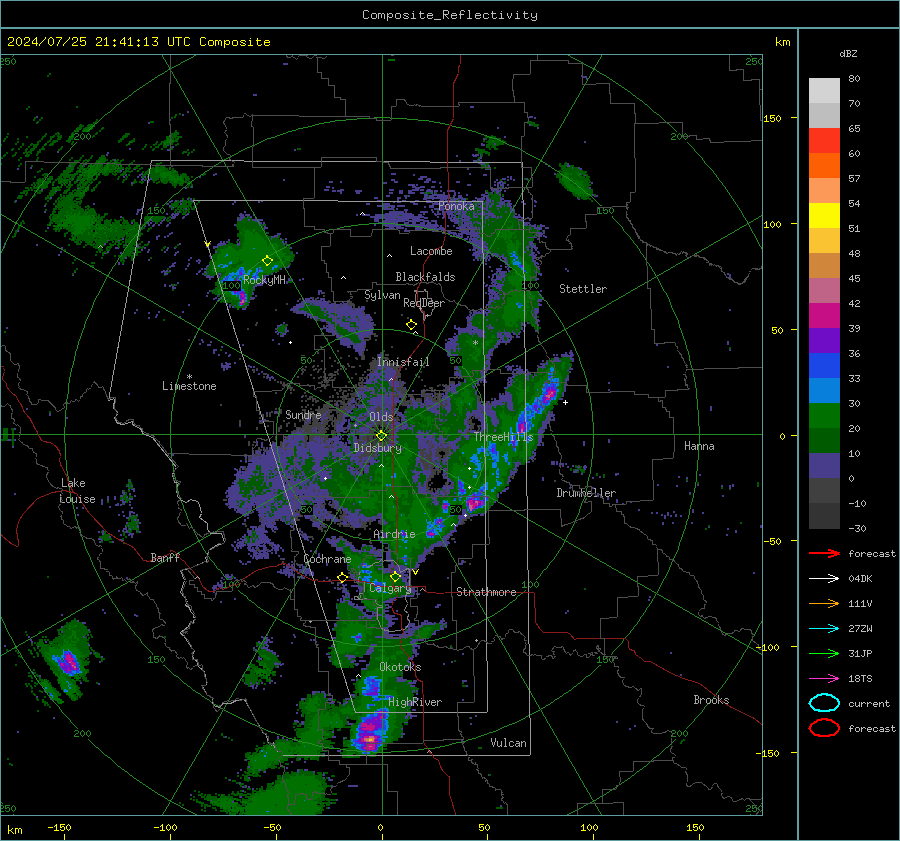Click the Airdrie city label
The width and height of the screenshot is (900, 841).
pyautogui.click(x=394, y=534)
